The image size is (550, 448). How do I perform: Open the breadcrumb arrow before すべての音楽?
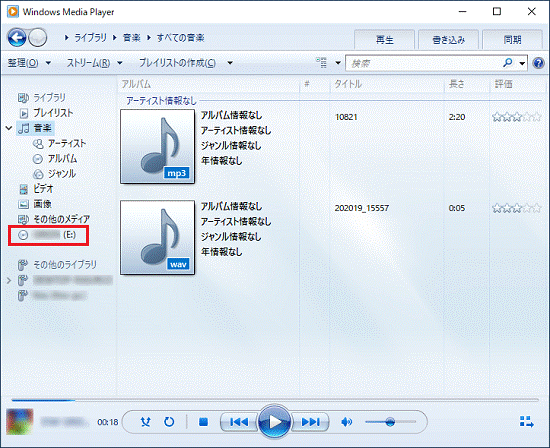(x=149, y=38)
